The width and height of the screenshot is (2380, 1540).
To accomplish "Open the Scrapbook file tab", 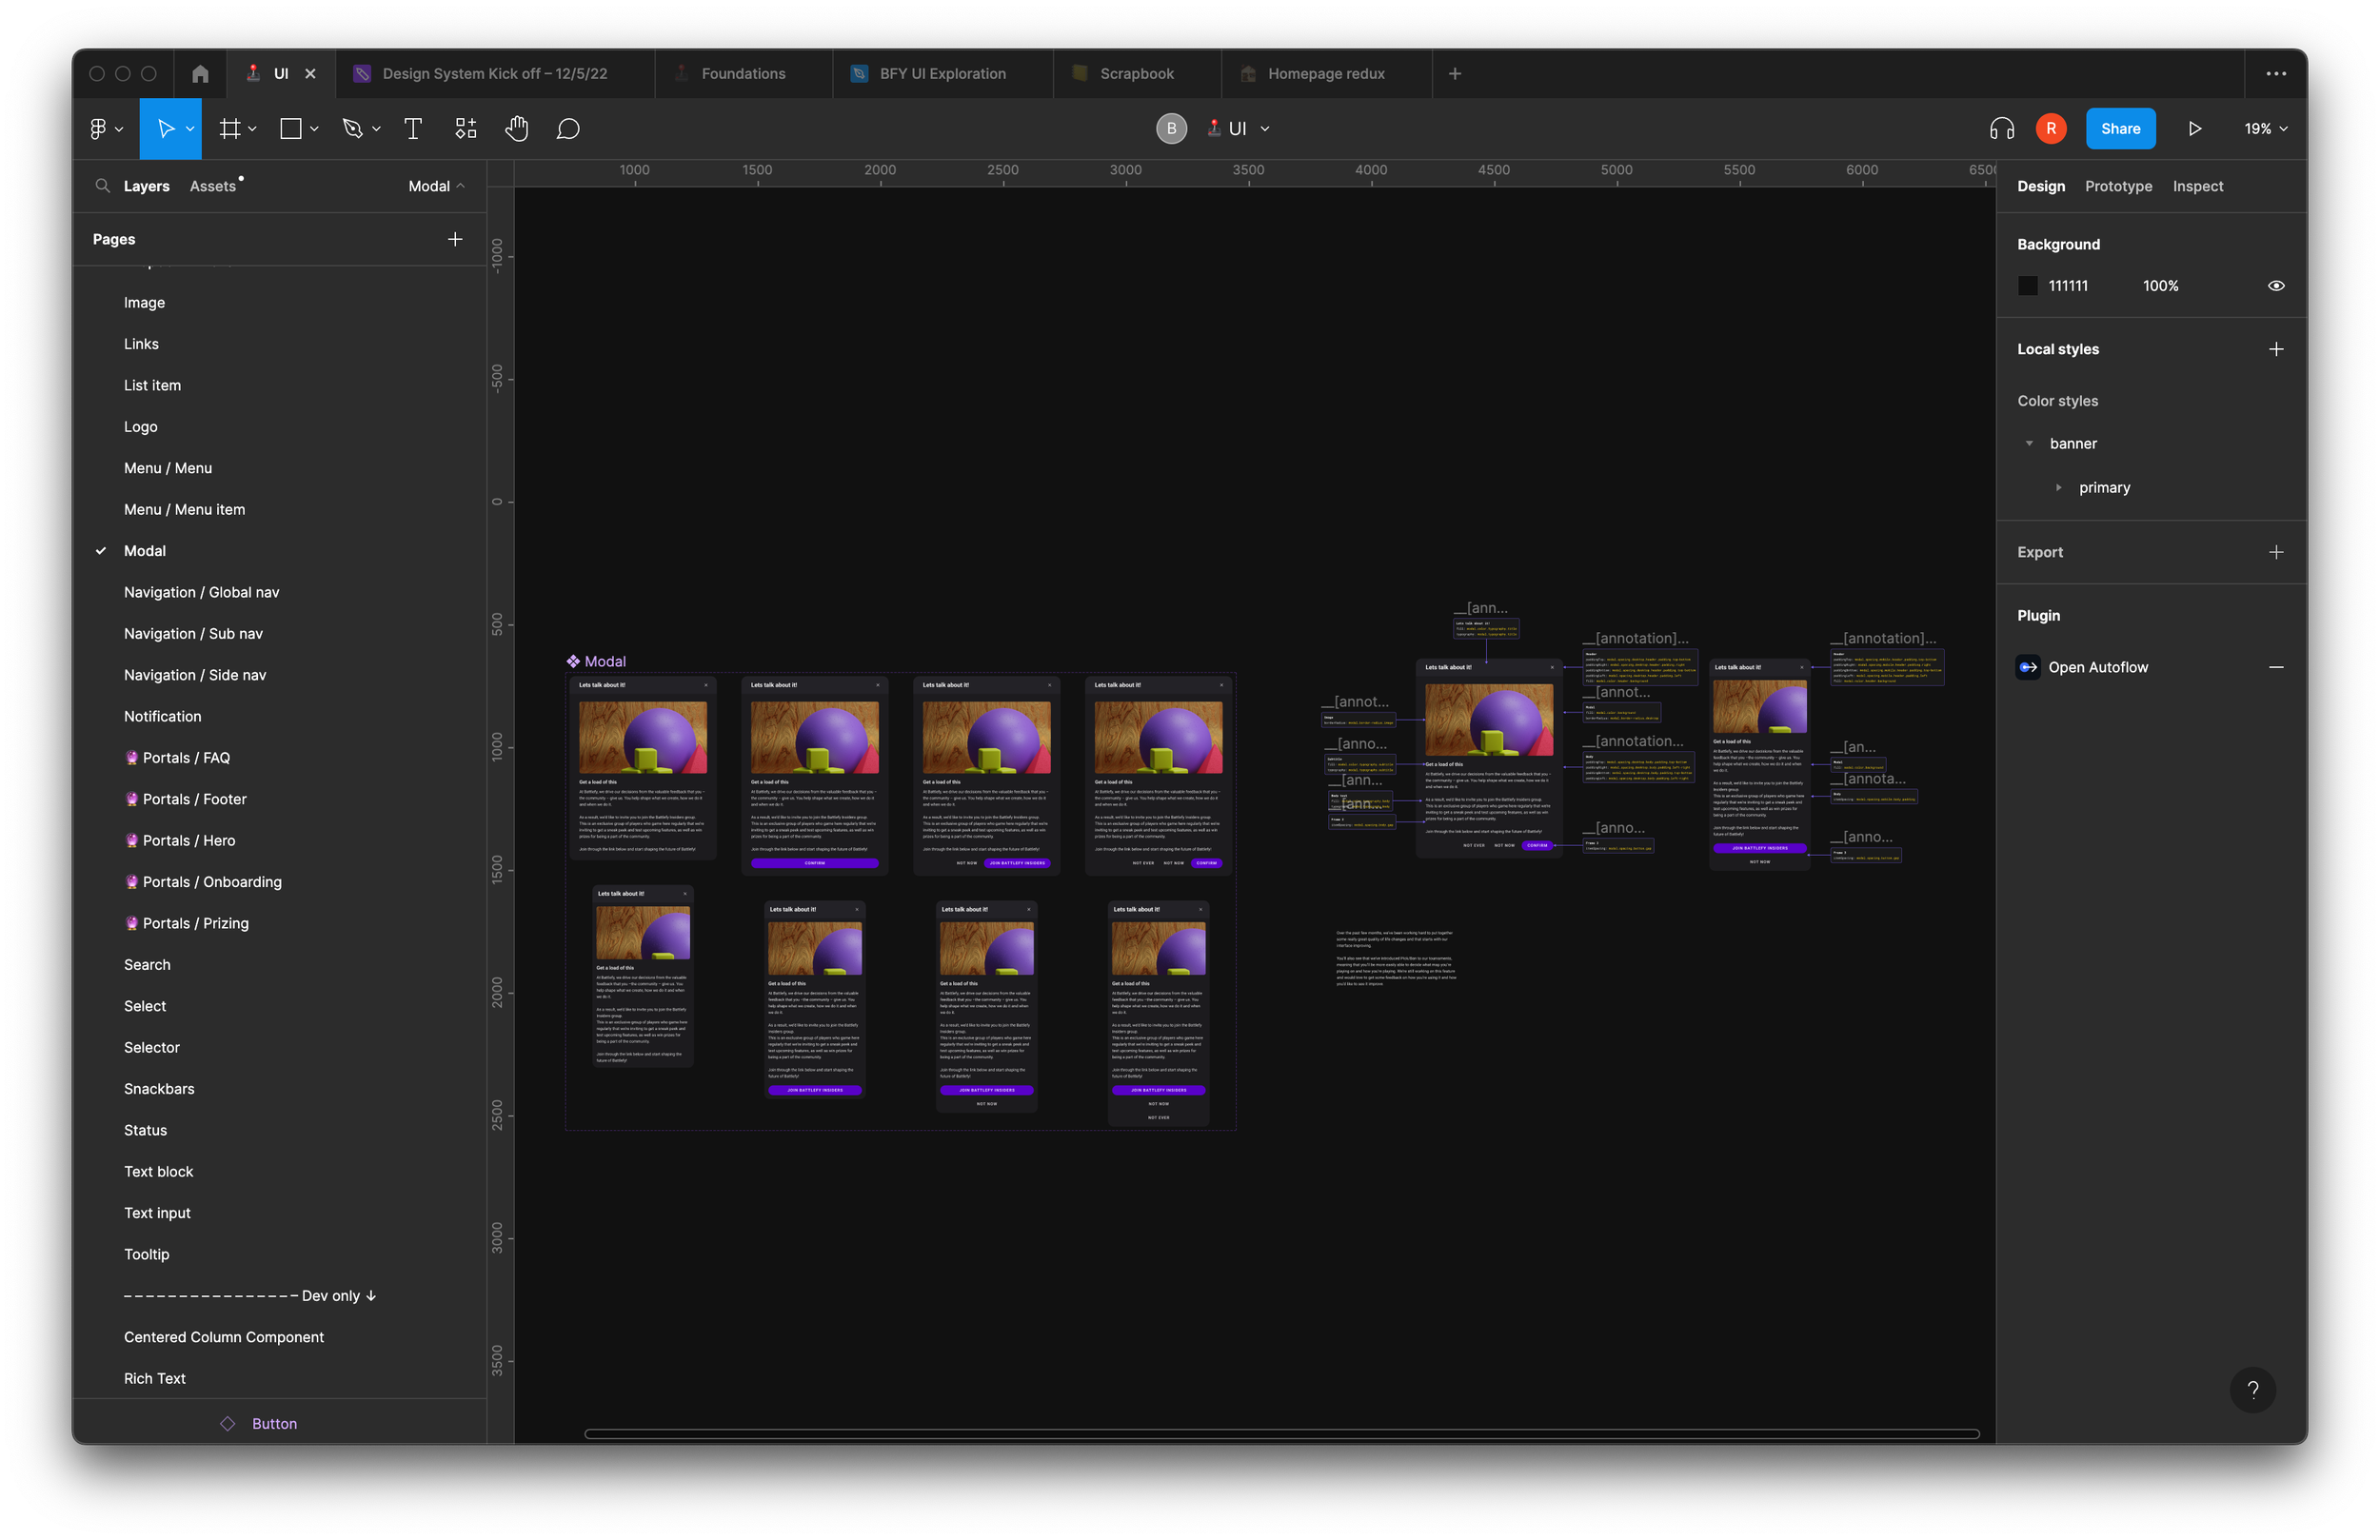I will pos(1136,74).
